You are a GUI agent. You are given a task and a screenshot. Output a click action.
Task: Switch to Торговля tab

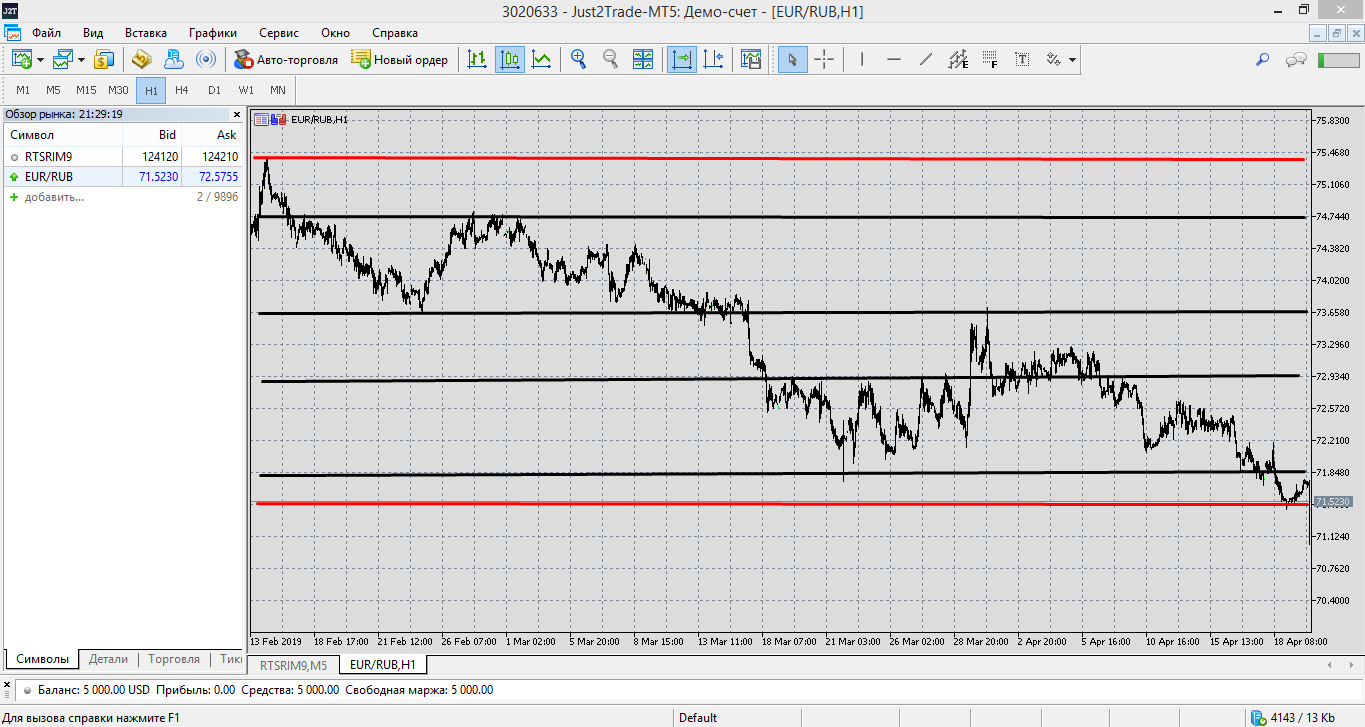(x=174, y=659)
